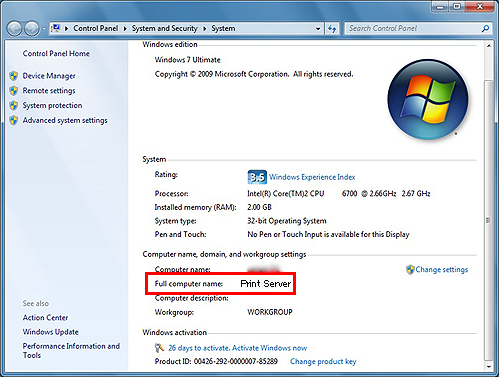This screenshot has width=500, height=377.
Task: Click the Back navigation arrow button
Action: point(15,29)
